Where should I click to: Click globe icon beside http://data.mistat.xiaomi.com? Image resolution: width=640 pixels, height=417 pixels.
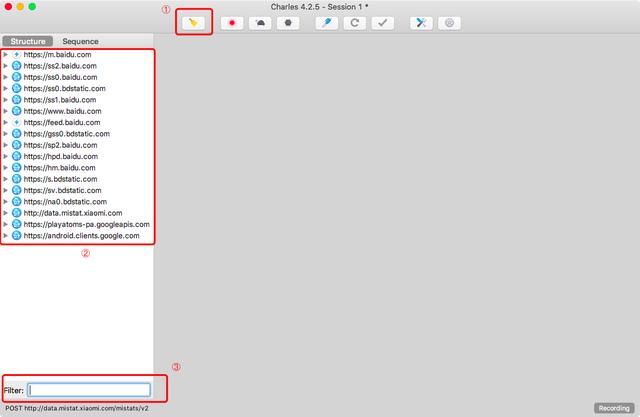coord(17,213)
